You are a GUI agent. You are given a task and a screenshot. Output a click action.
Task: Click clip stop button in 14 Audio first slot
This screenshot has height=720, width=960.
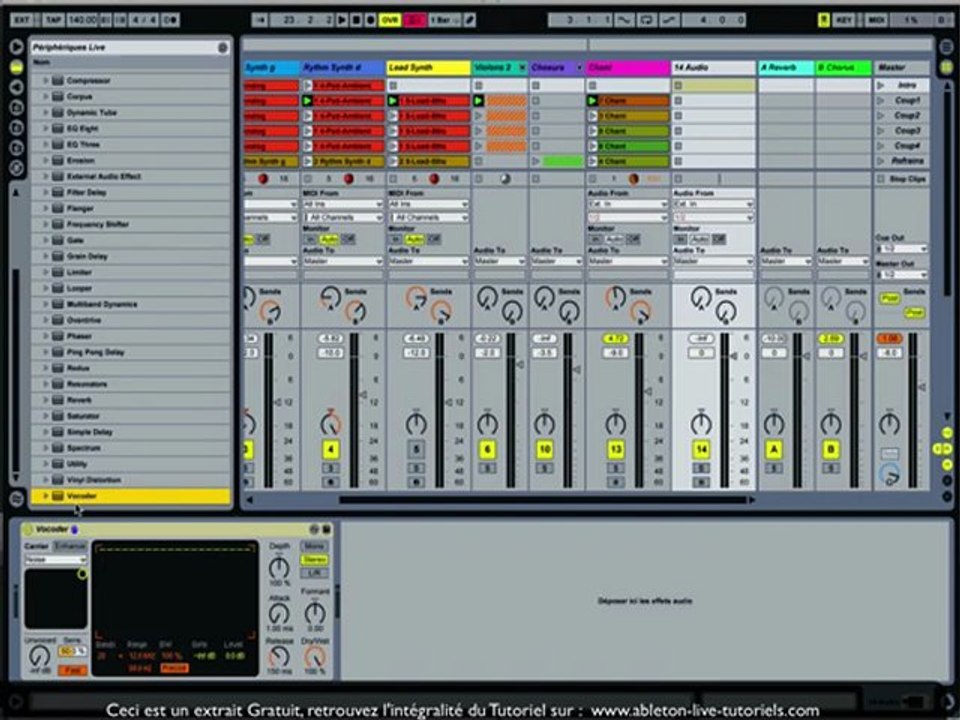point(678,86)
